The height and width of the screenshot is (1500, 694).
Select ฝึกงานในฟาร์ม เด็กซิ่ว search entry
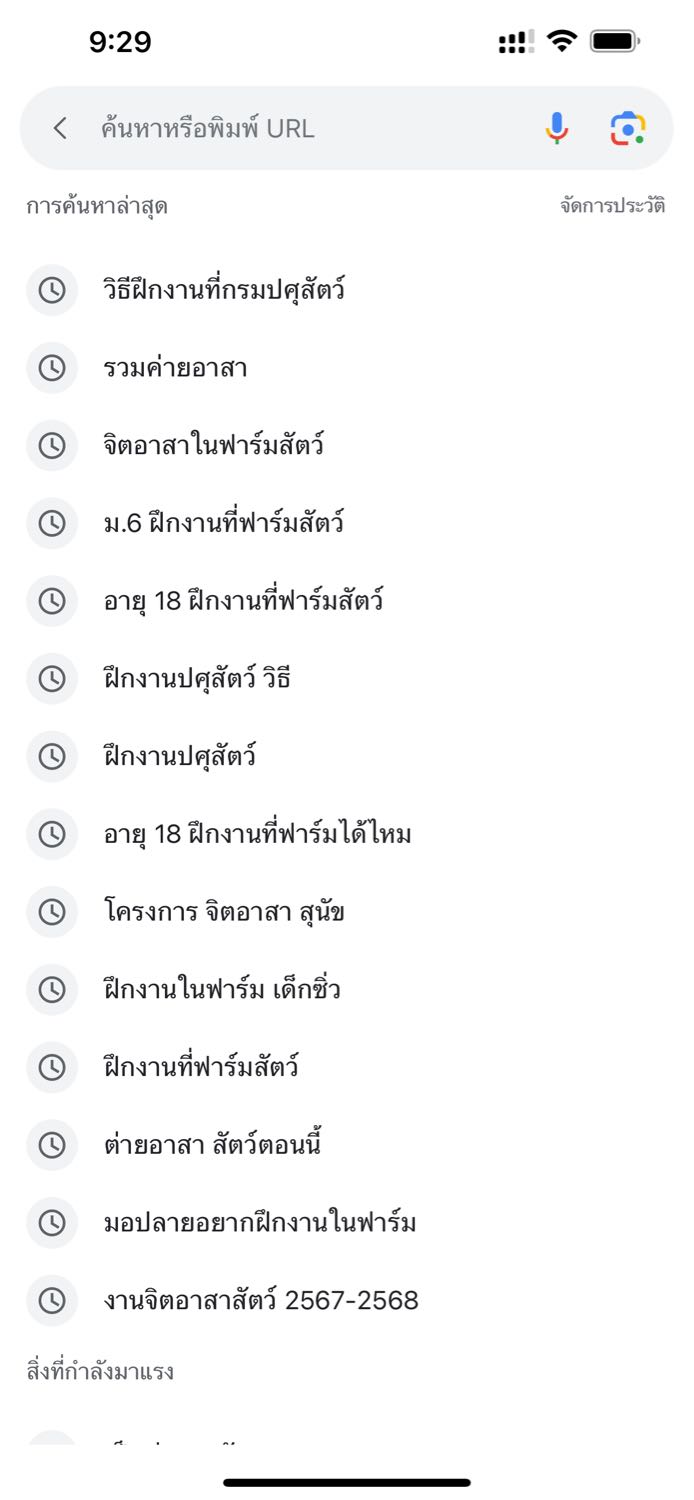(347, 989)
